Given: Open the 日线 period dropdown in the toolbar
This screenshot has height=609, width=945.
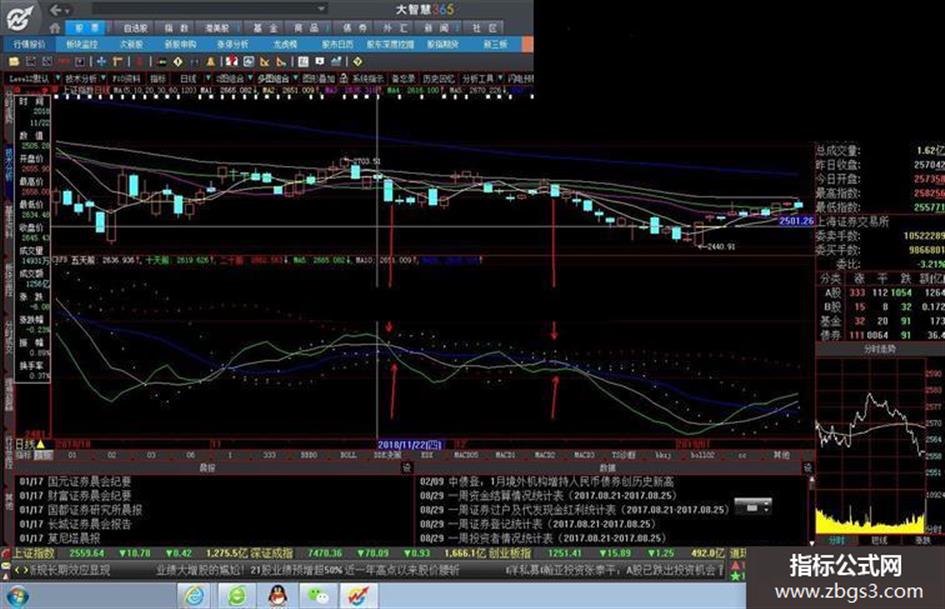Looking at the screenshot, I should pos(209,78).
